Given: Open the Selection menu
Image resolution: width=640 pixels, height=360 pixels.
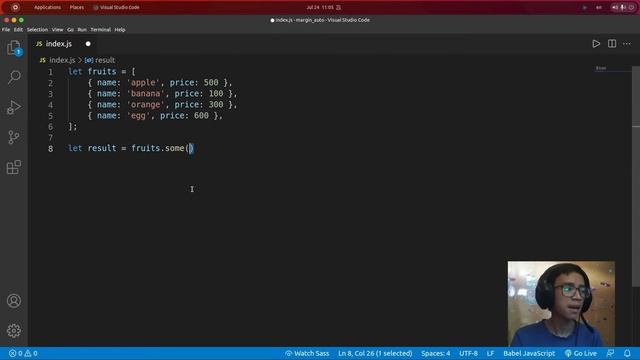Looking at the screenshot, I should (x=37, y=30).
